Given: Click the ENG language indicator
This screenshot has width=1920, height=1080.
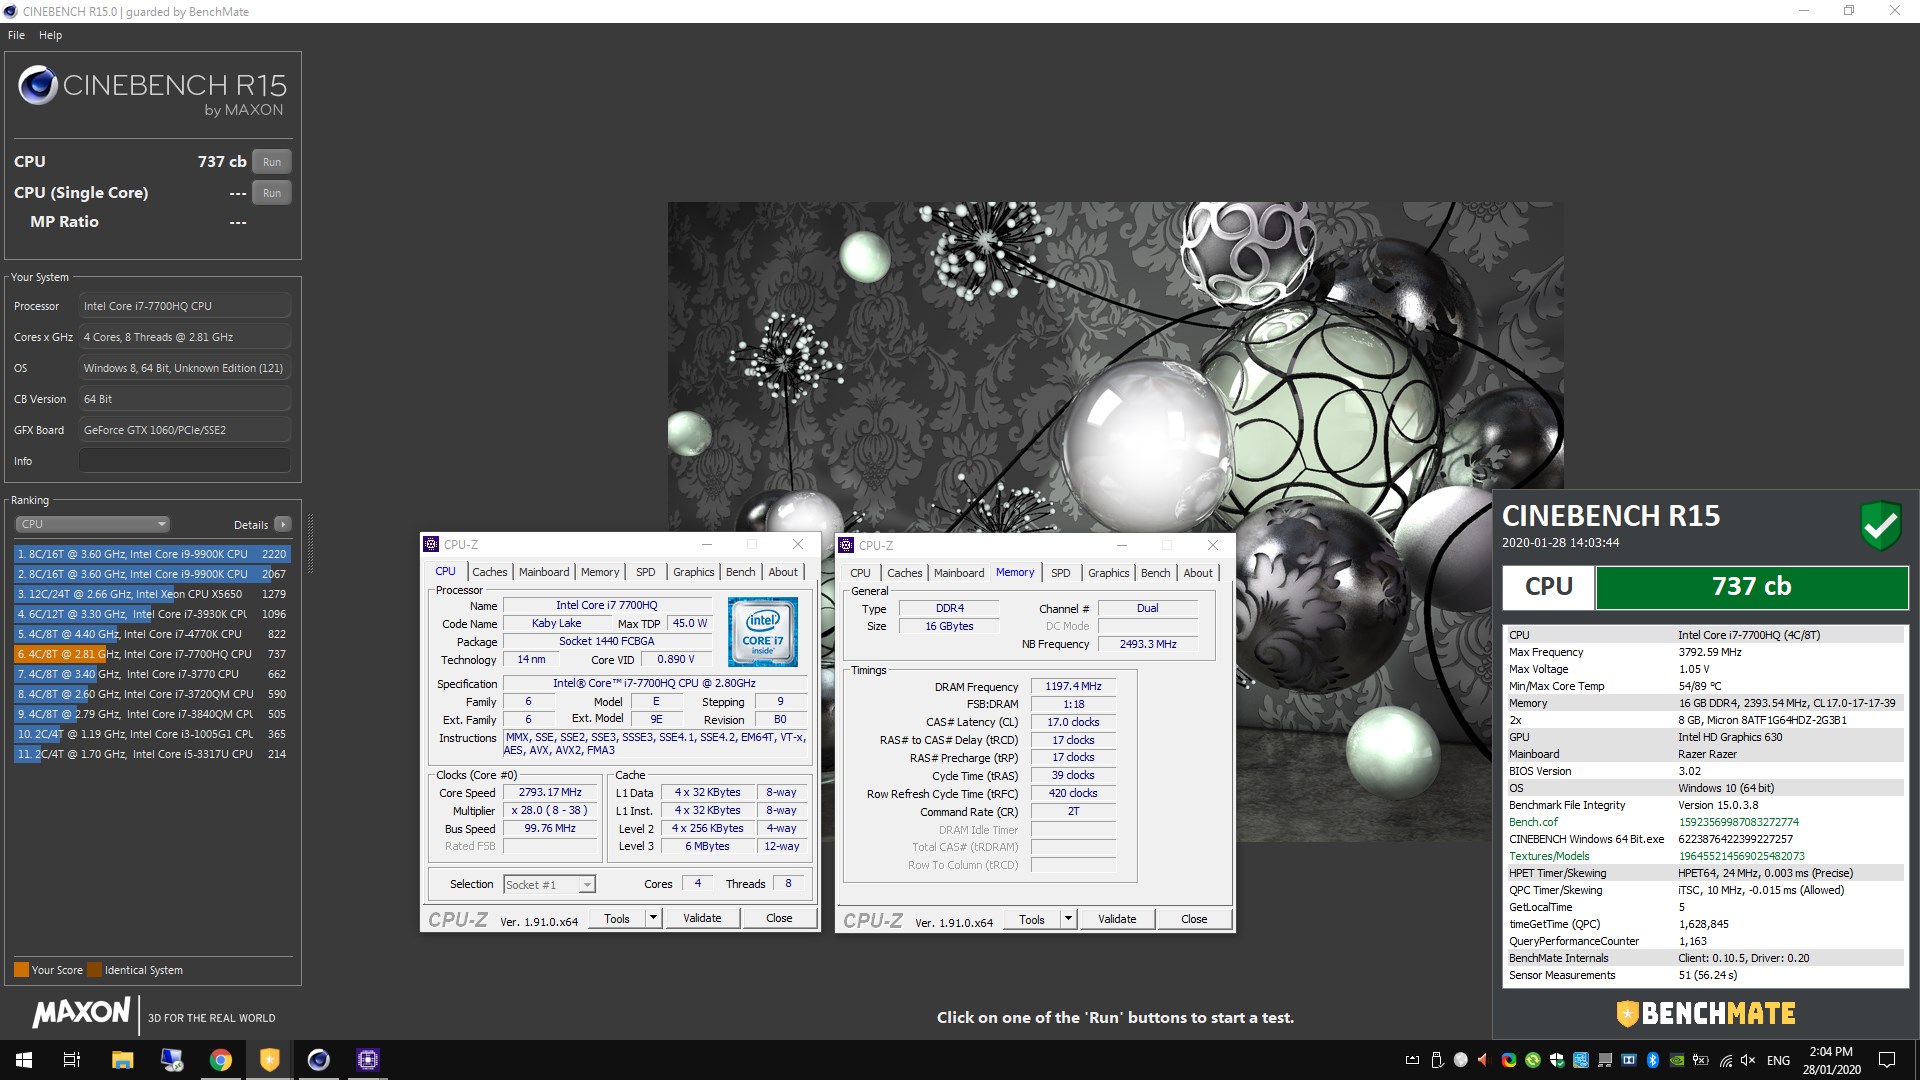Looking at the screenshot, I should pos(1778,1060).
